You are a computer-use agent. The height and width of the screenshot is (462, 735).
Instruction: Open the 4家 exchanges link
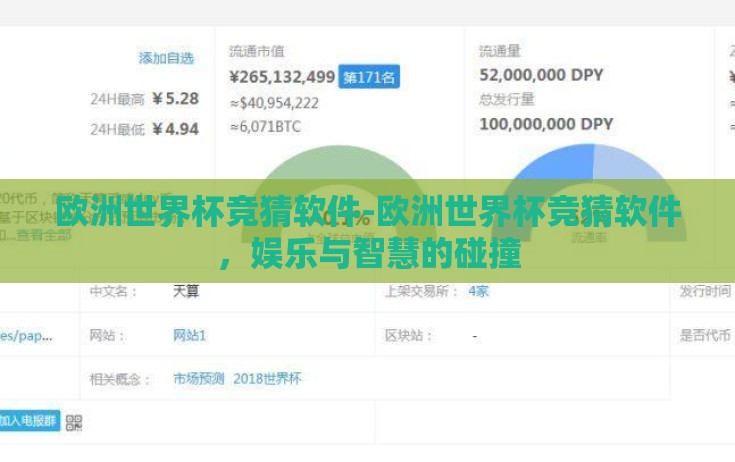479,291
